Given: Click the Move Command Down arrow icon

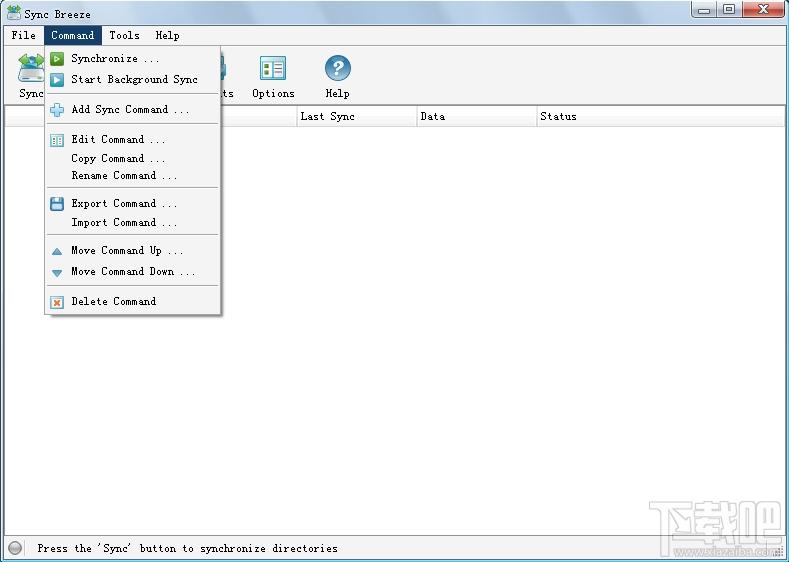Looking at the screenshot, I should tap(57, 273).
